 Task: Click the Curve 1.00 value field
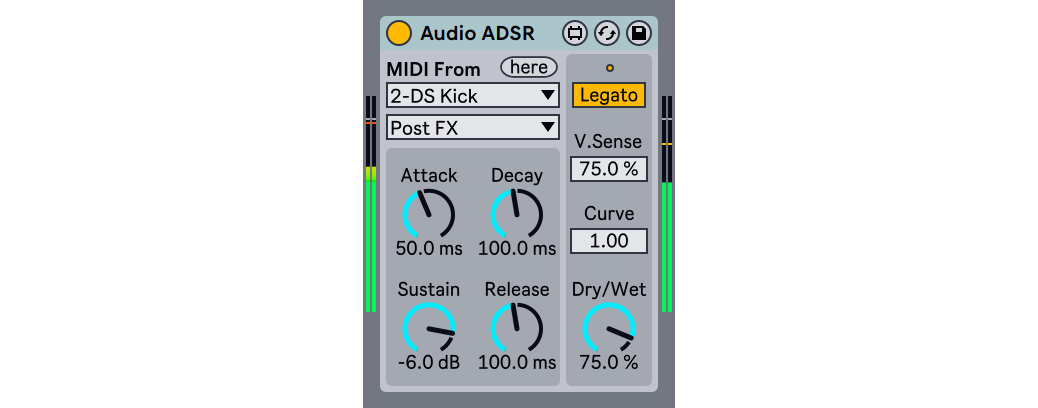point(608,241)
